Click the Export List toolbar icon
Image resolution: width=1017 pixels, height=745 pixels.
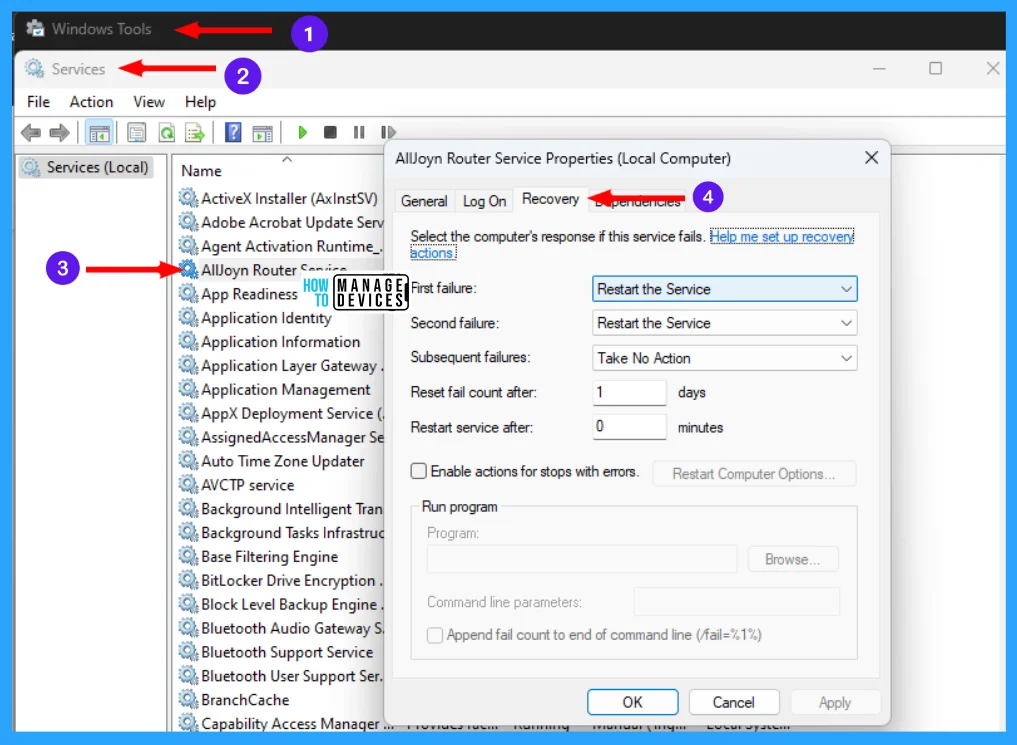pos(195,133)
